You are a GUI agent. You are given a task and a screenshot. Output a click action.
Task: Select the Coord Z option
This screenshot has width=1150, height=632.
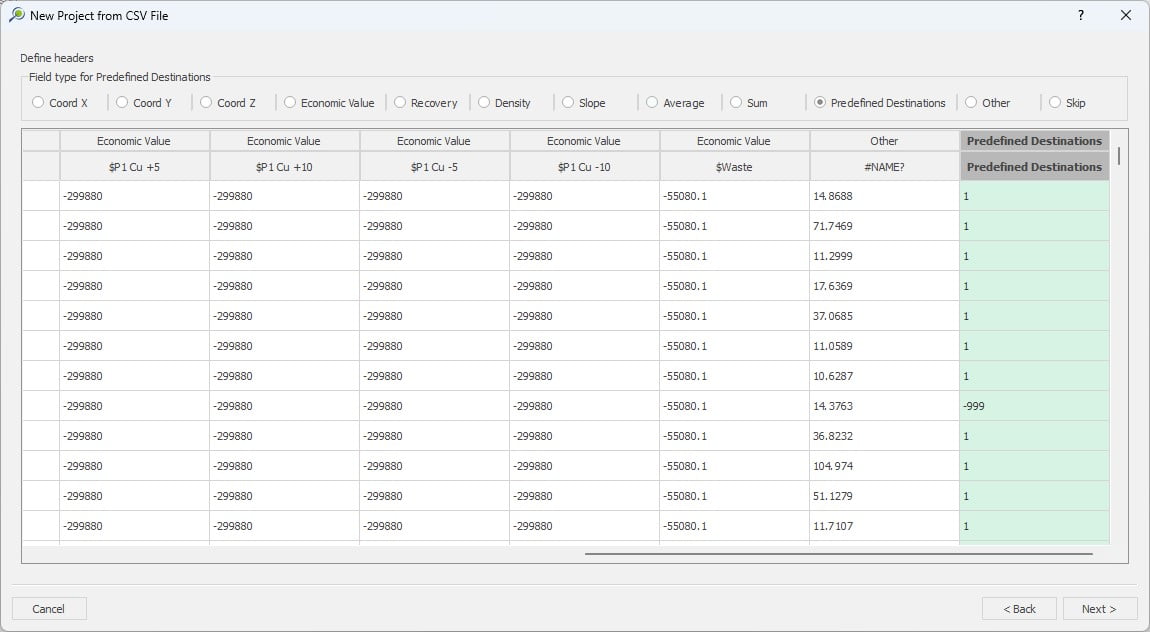(x=206, y=102)
